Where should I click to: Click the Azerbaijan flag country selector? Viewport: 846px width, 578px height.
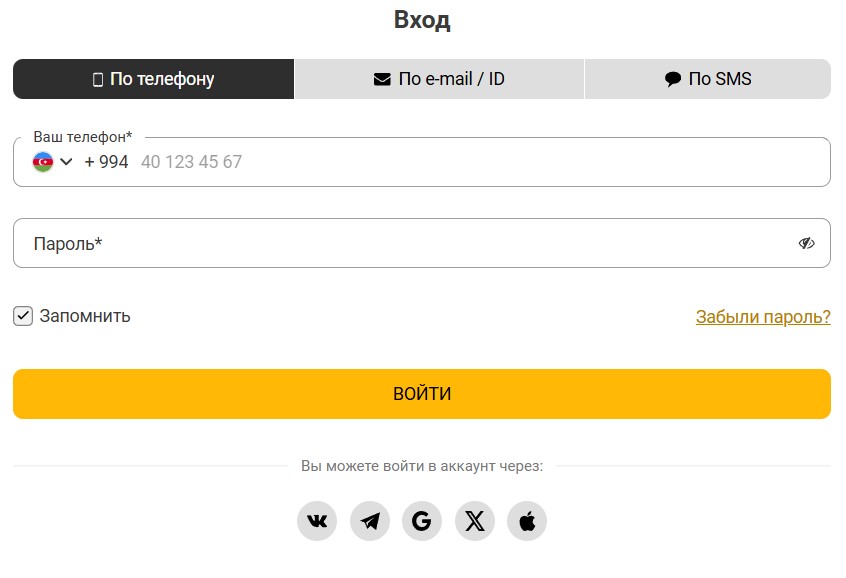tap(43, 162)
